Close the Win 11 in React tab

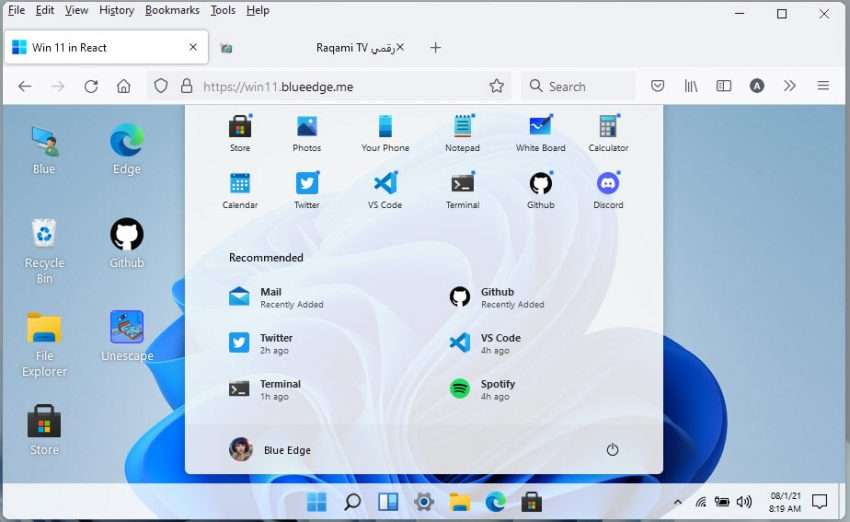[193, 47]
